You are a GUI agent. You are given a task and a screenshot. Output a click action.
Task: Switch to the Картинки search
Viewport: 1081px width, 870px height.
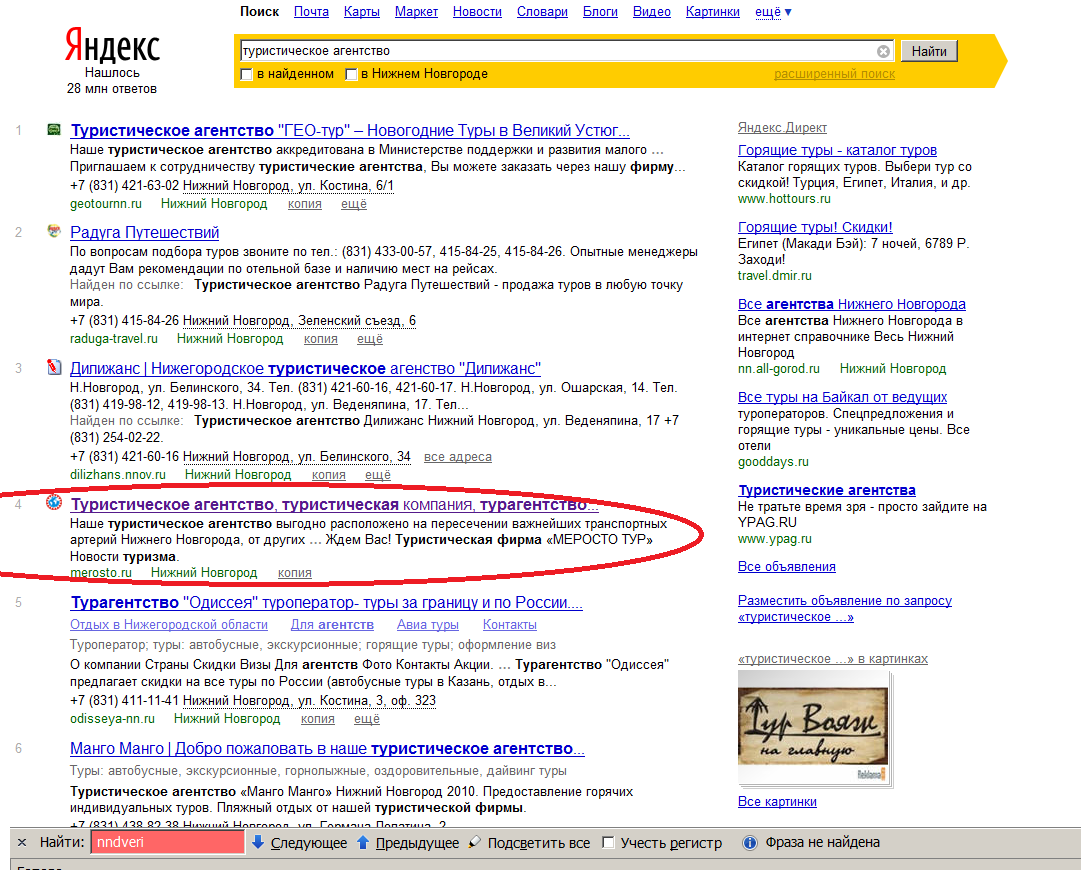coord(713,12)
